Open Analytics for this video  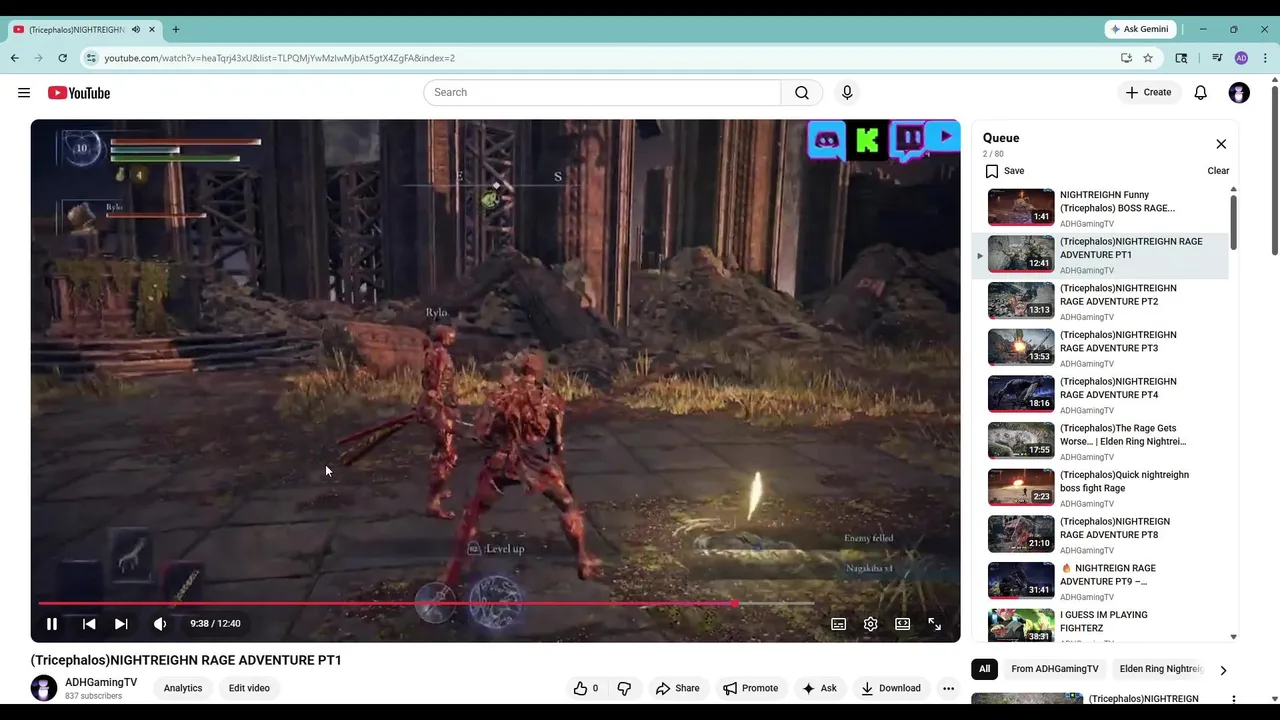(x=183, y=688)
